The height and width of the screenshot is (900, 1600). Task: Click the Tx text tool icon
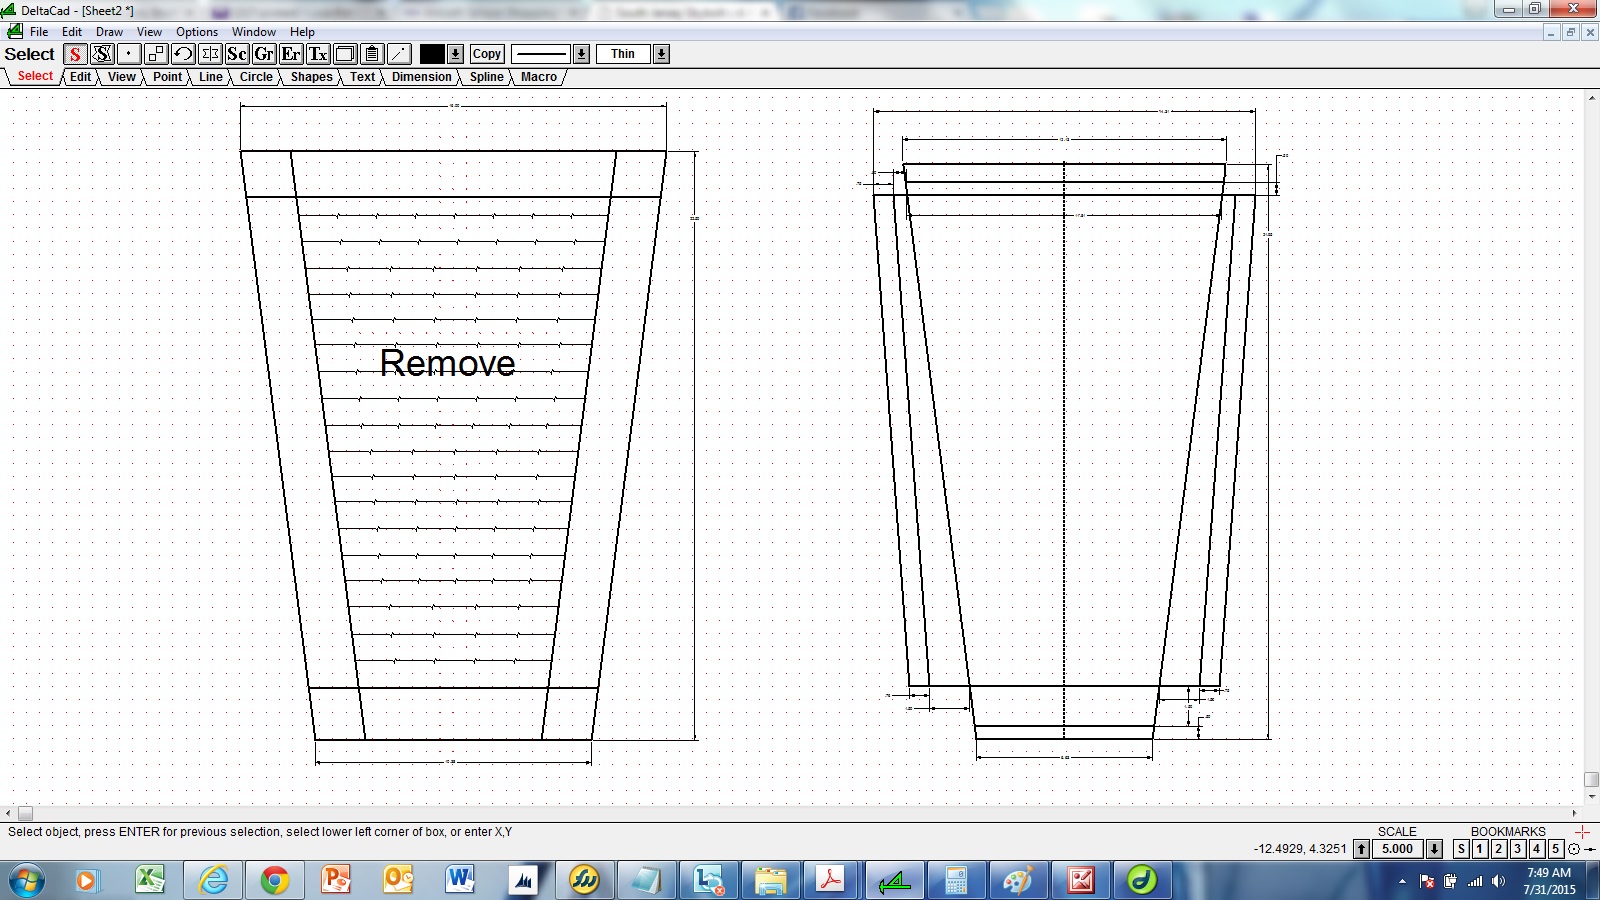click(x=318, y=54)
